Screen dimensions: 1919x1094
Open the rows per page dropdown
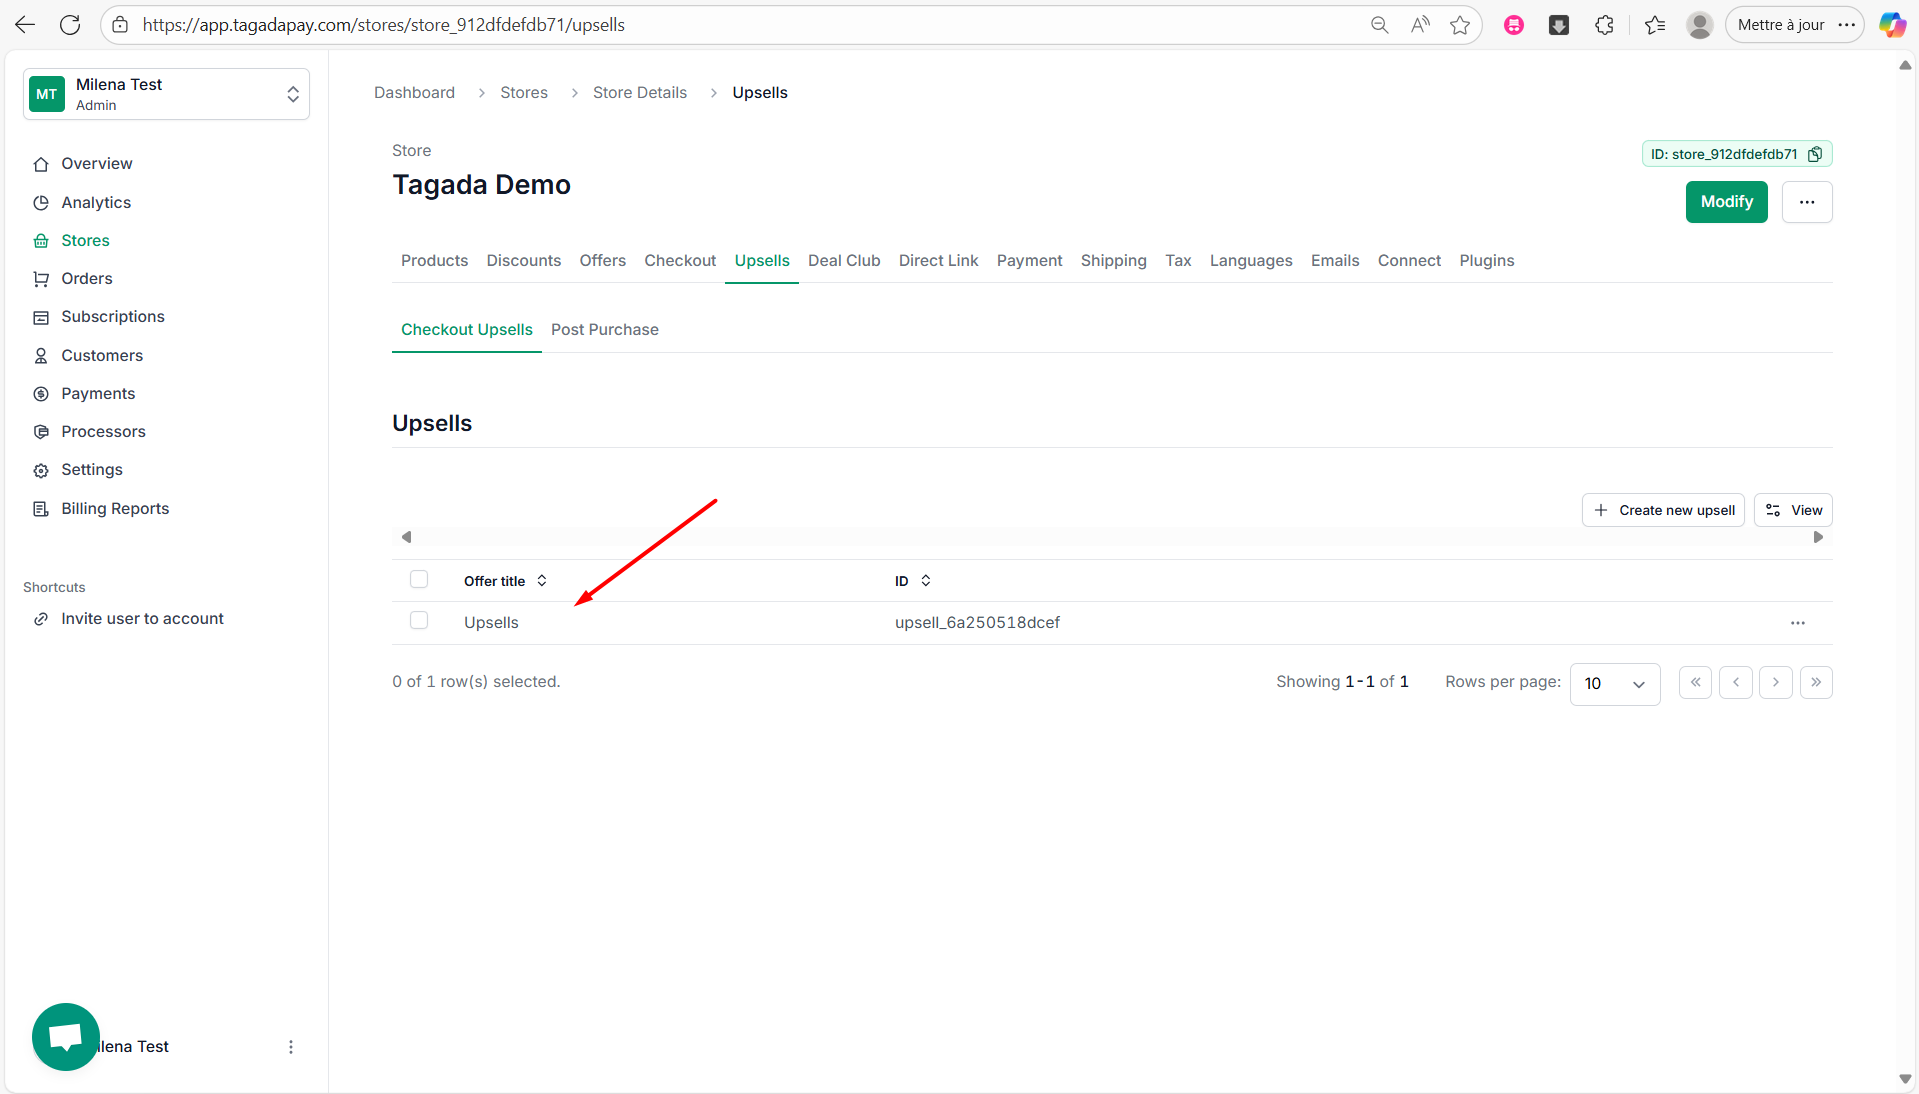coord(1614,684)
